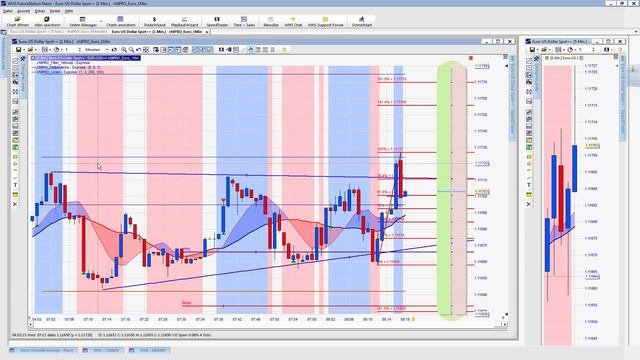The width and height of the screenshot is (640, 360).
Task: Click the cNPRO_Filter_Minute Express indicator label
Action: [x=63, y=63]
